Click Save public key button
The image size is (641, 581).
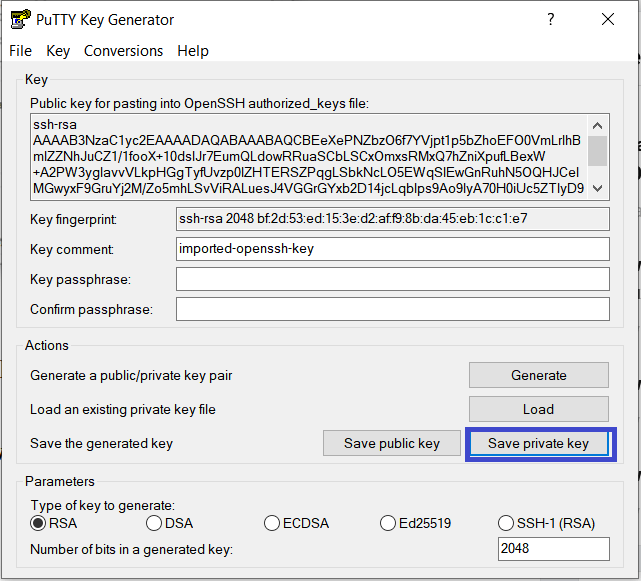pyautogui.click(x=392, y=443)
